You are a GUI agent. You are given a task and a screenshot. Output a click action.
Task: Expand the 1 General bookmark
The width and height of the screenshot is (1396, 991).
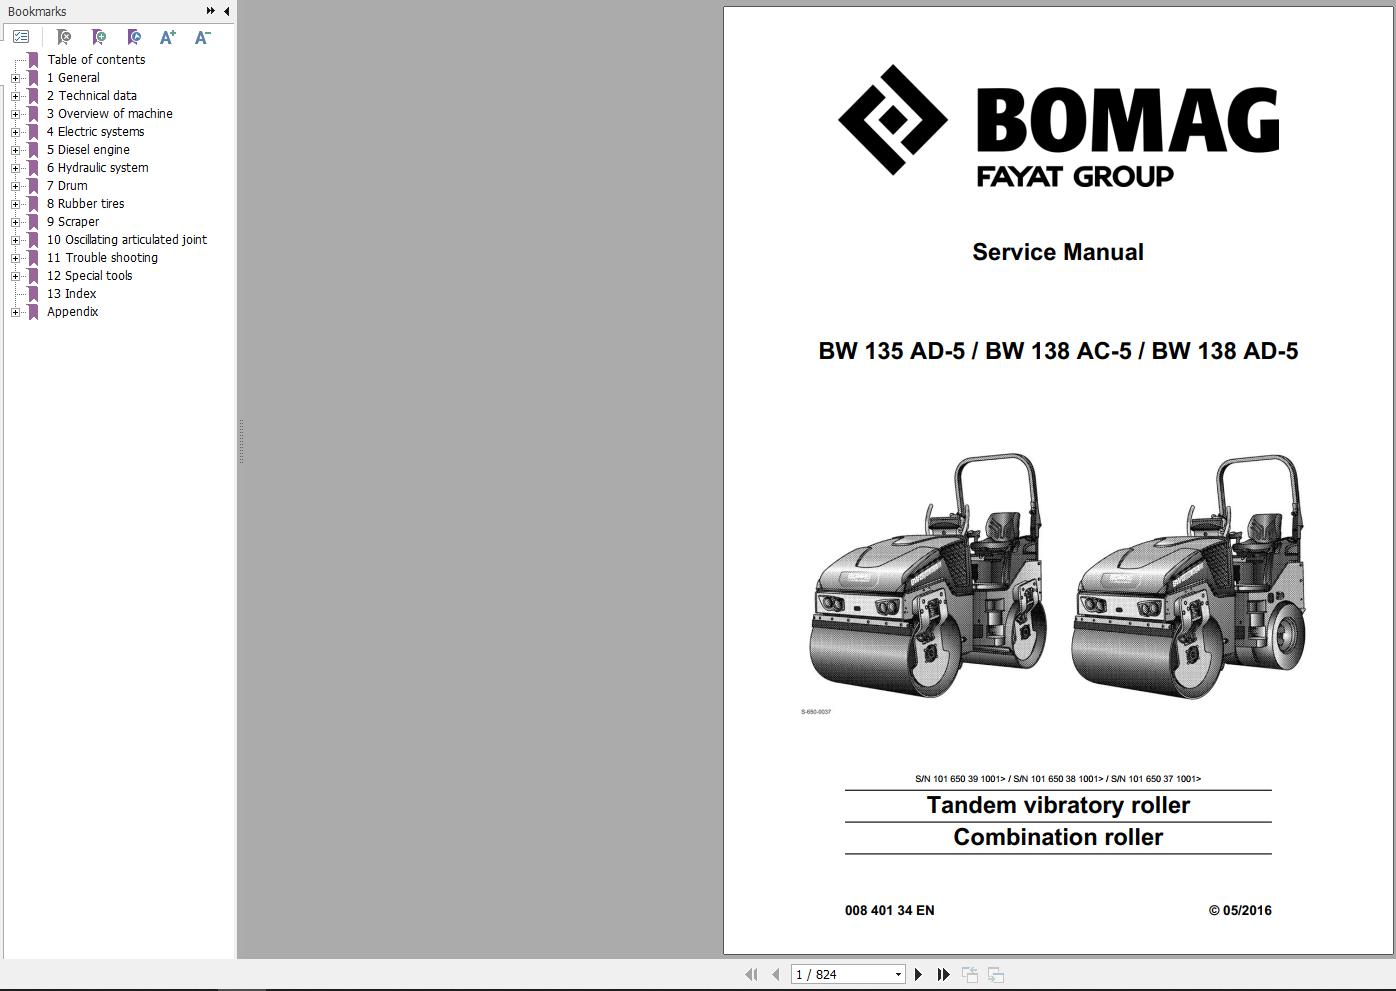coord(15,78)
